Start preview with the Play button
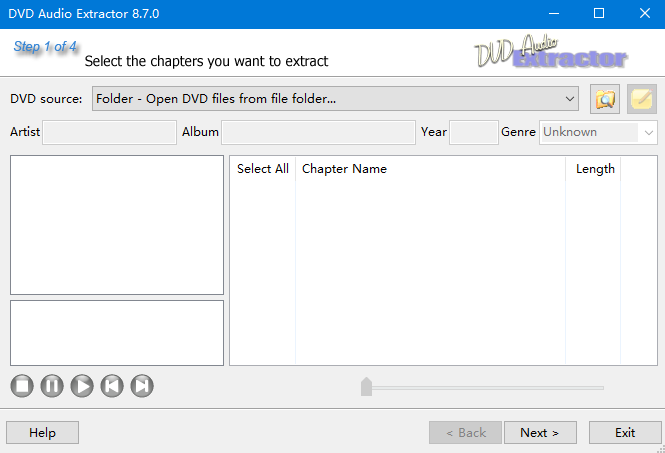This screenshot has width=665, height=453. pyautogui.click(x=82, y=386)
